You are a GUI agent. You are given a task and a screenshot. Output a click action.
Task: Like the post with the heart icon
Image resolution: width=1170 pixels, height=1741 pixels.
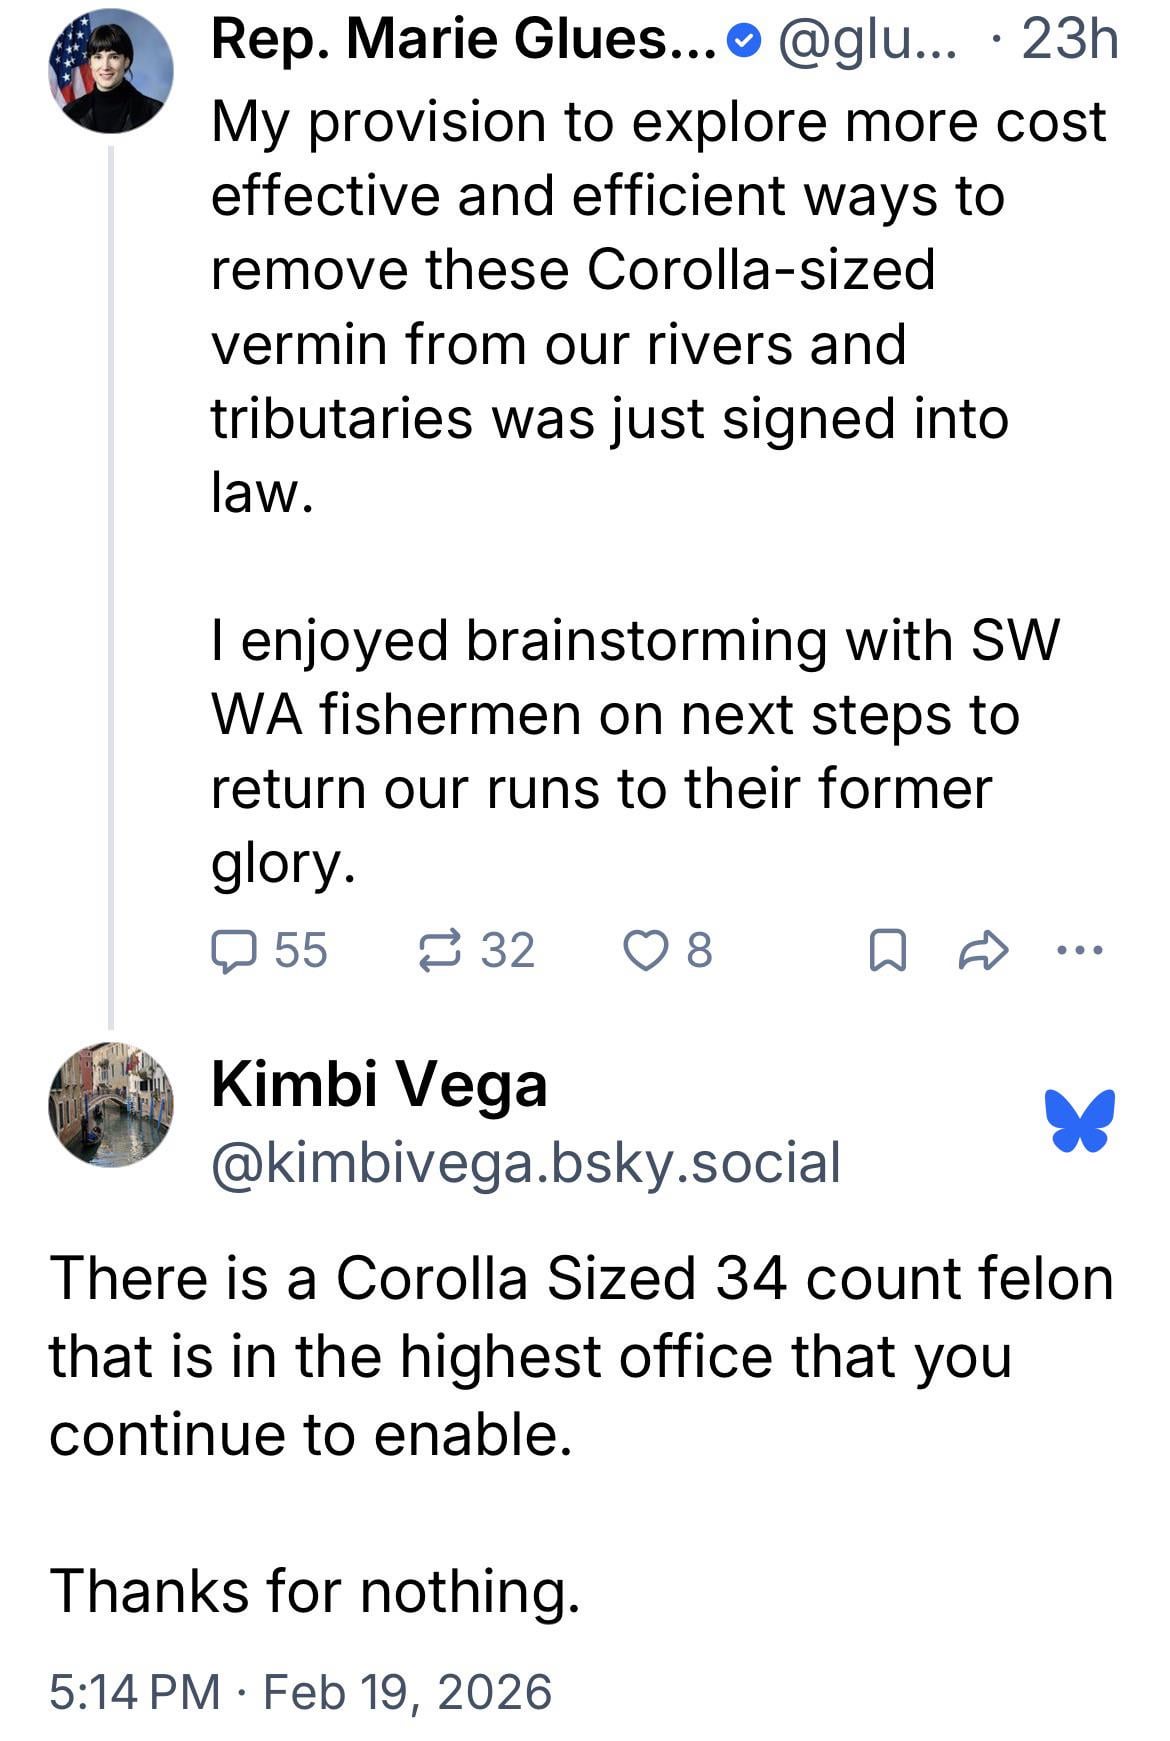tap(645, 950)
